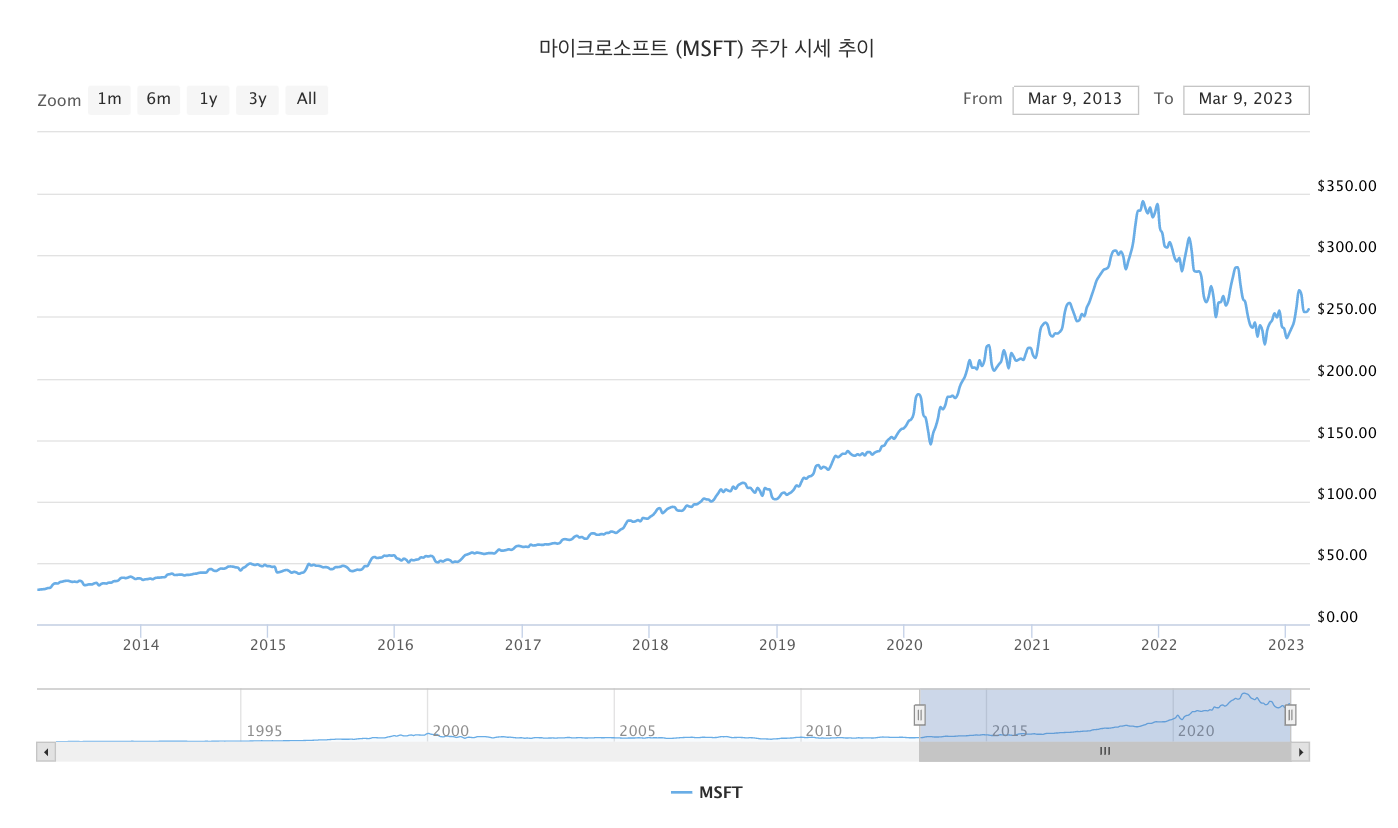The width and height of the screenshot is (1398, 828).
Task: Click the Zoom label text
Action: (59, 100)
